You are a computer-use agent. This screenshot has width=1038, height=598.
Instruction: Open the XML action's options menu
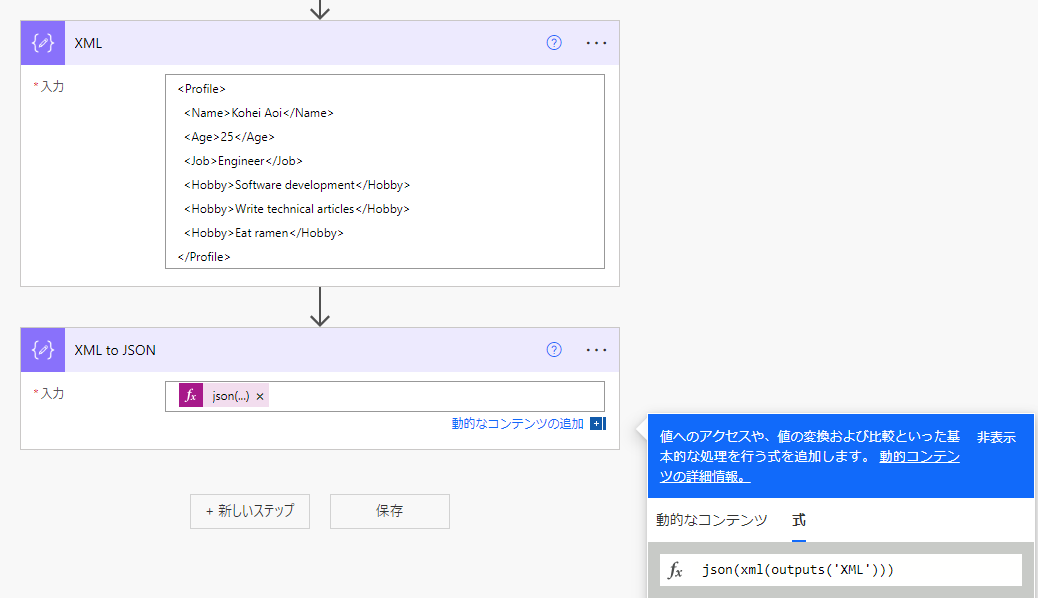point(596,42)
